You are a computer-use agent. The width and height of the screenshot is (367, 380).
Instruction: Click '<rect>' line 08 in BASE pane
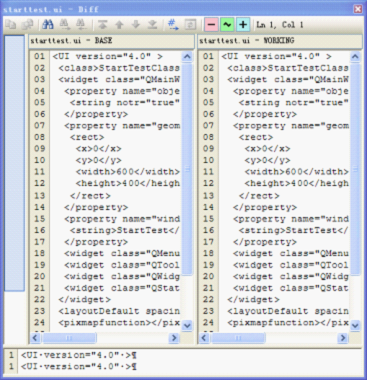click(87, 137)
